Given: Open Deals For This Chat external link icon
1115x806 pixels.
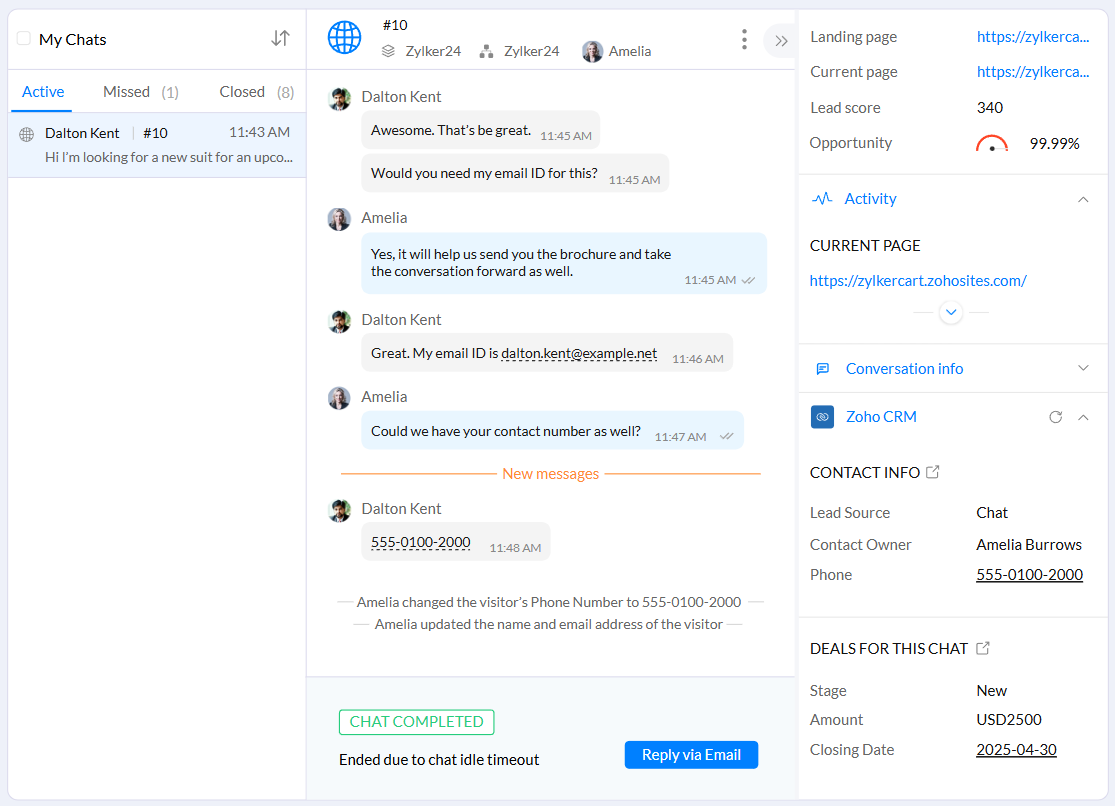Looking at the screenshot, I should click(x=982, y=648).
